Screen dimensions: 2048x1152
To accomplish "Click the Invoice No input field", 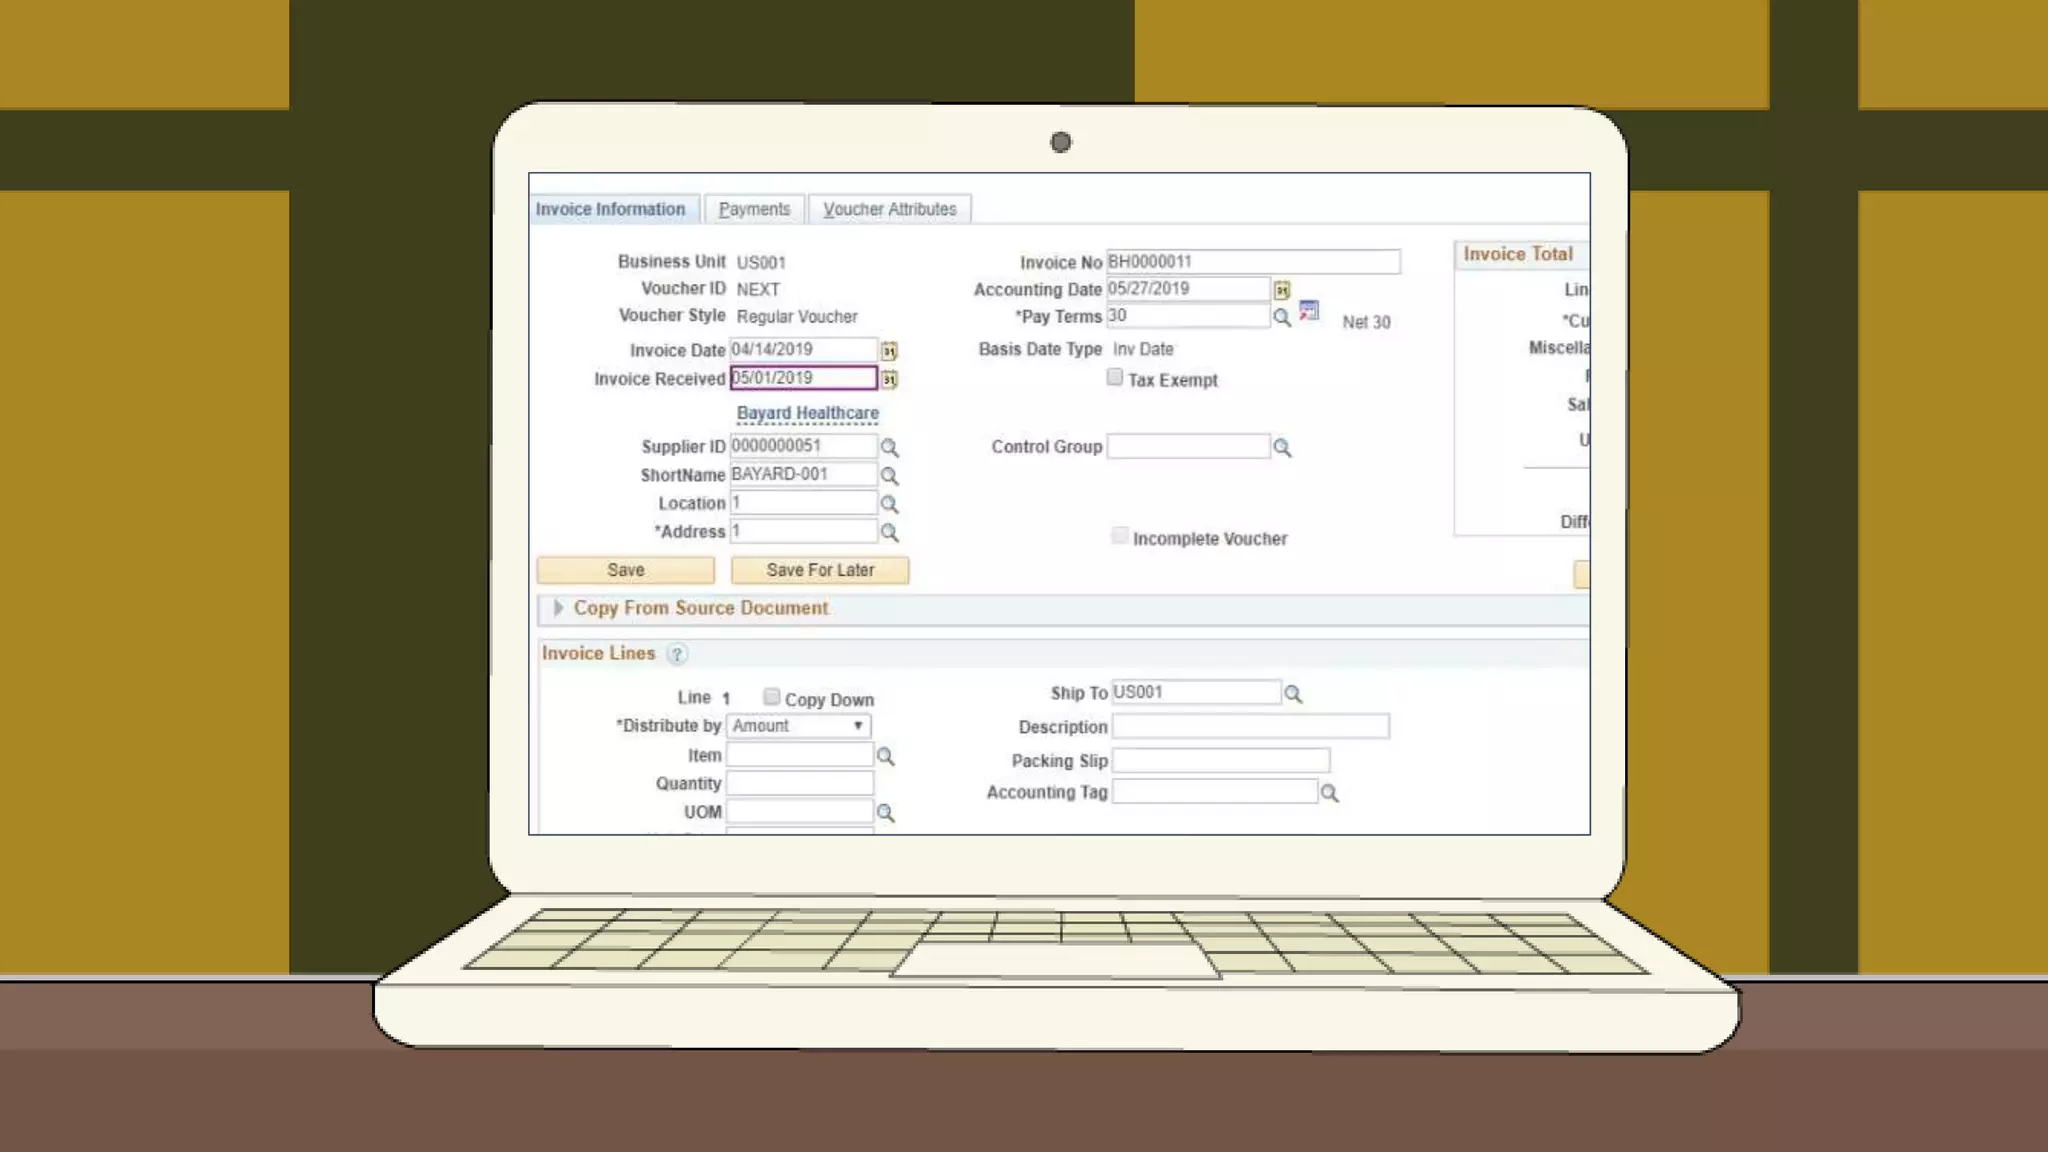I will pos(1252,262).
